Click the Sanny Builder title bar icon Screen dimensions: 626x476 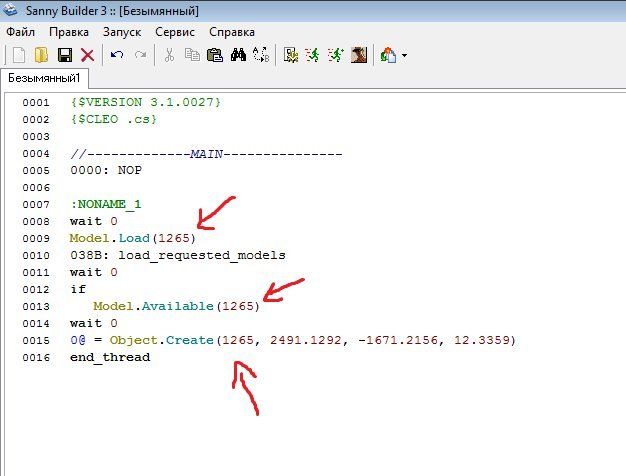click(10, 10)
